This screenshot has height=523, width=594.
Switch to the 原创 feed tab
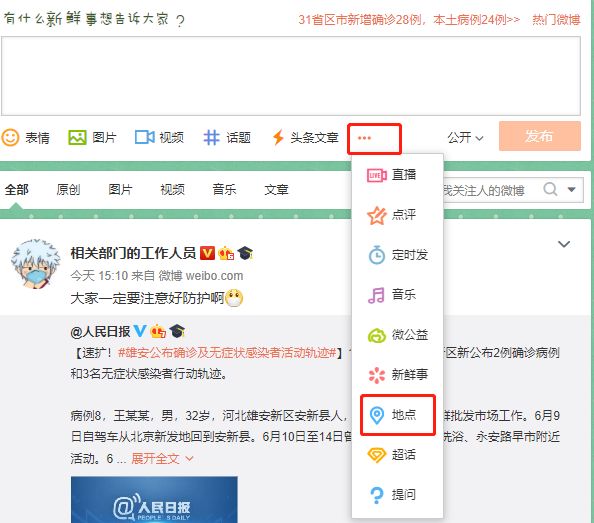point(68,189)
